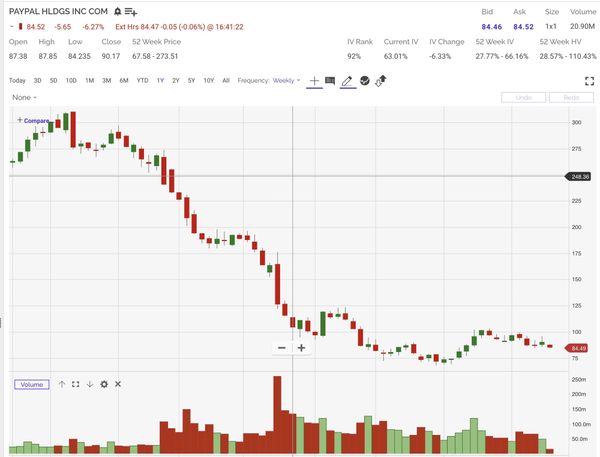
Task: Select the pencil drawing tool
Action: 348,80
